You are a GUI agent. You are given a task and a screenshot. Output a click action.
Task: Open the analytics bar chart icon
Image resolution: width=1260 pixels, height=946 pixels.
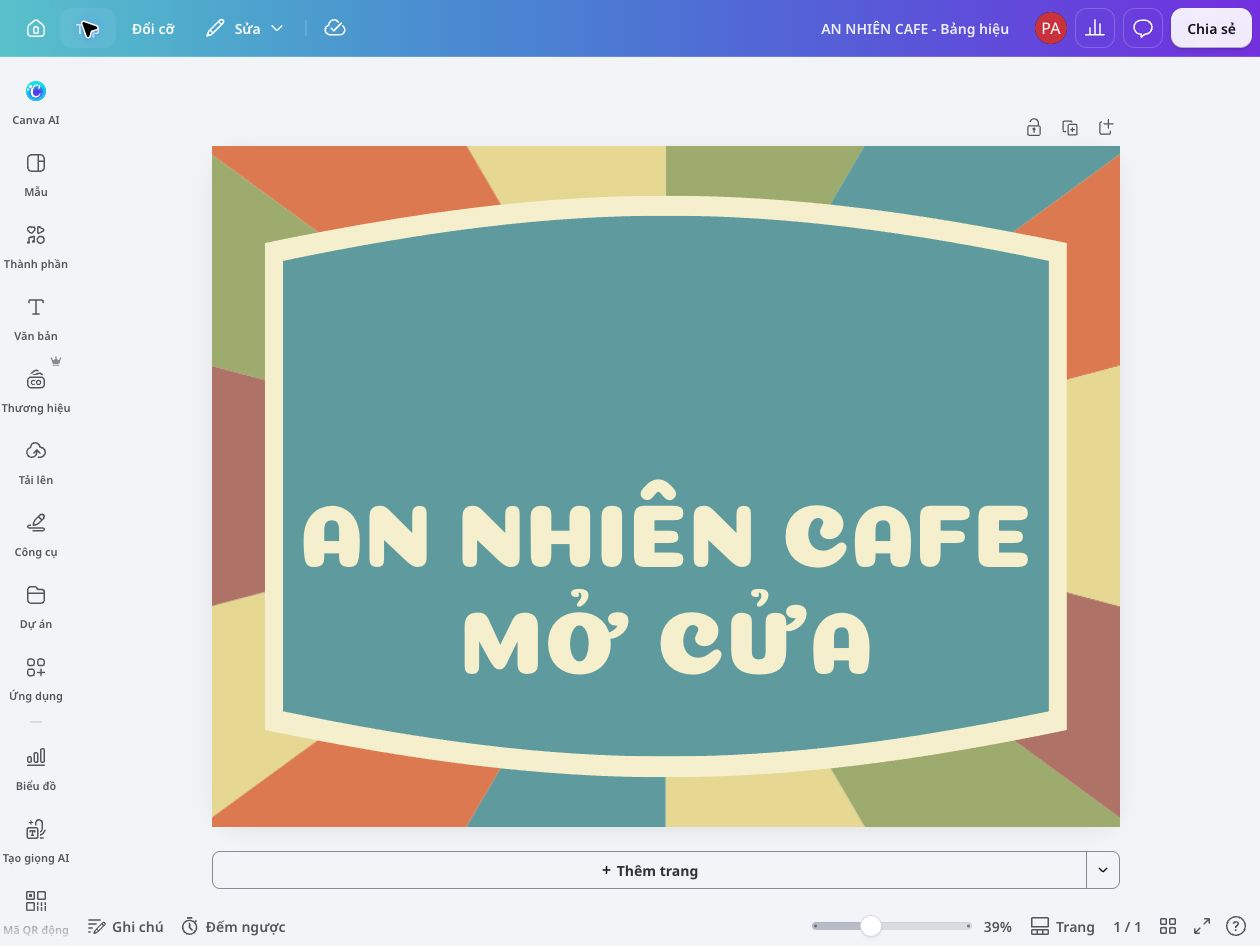(1095, 28)
